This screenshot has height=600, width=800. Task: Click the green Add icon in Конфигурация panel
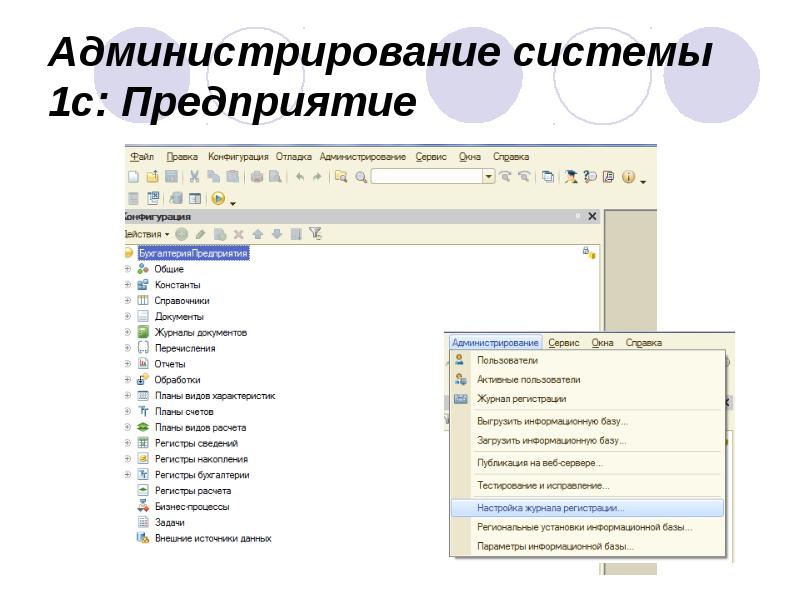pos(182,234)
